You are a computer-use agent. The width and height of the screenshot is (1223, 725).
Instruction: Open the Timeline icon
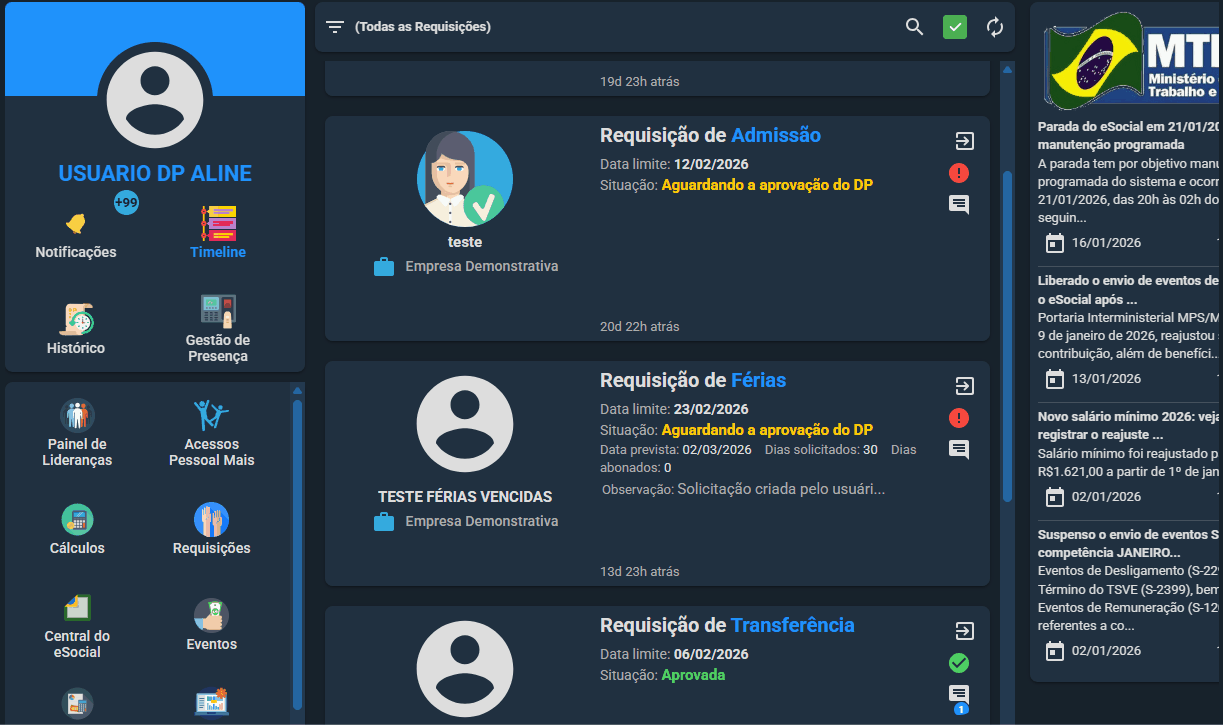(x=218, y=222)
